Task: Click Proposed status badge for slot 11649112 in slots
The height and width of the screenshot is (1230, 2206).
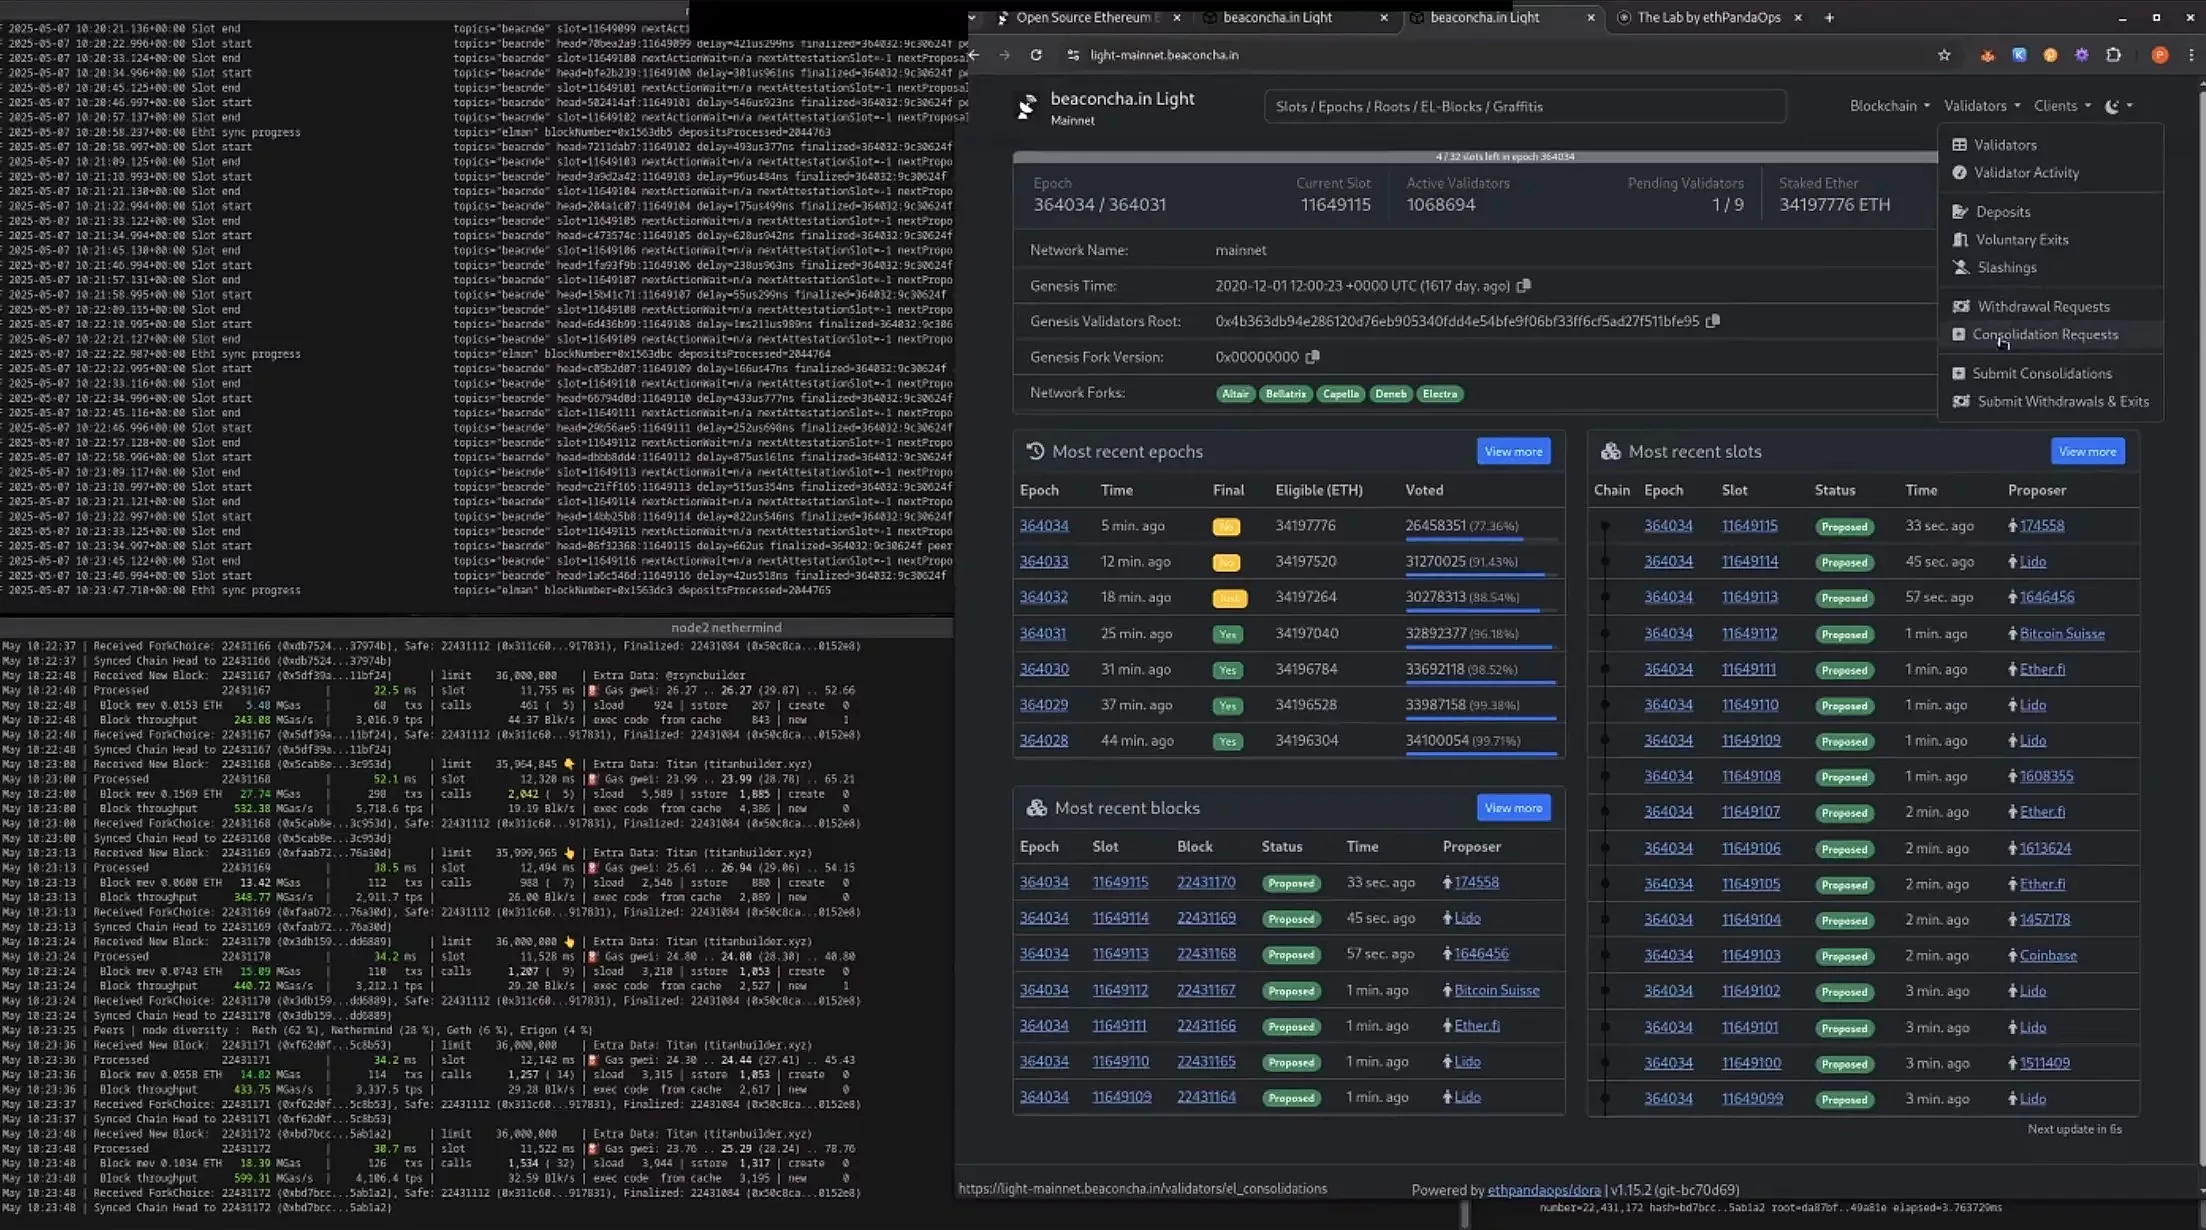Action: click(1844, 634)
